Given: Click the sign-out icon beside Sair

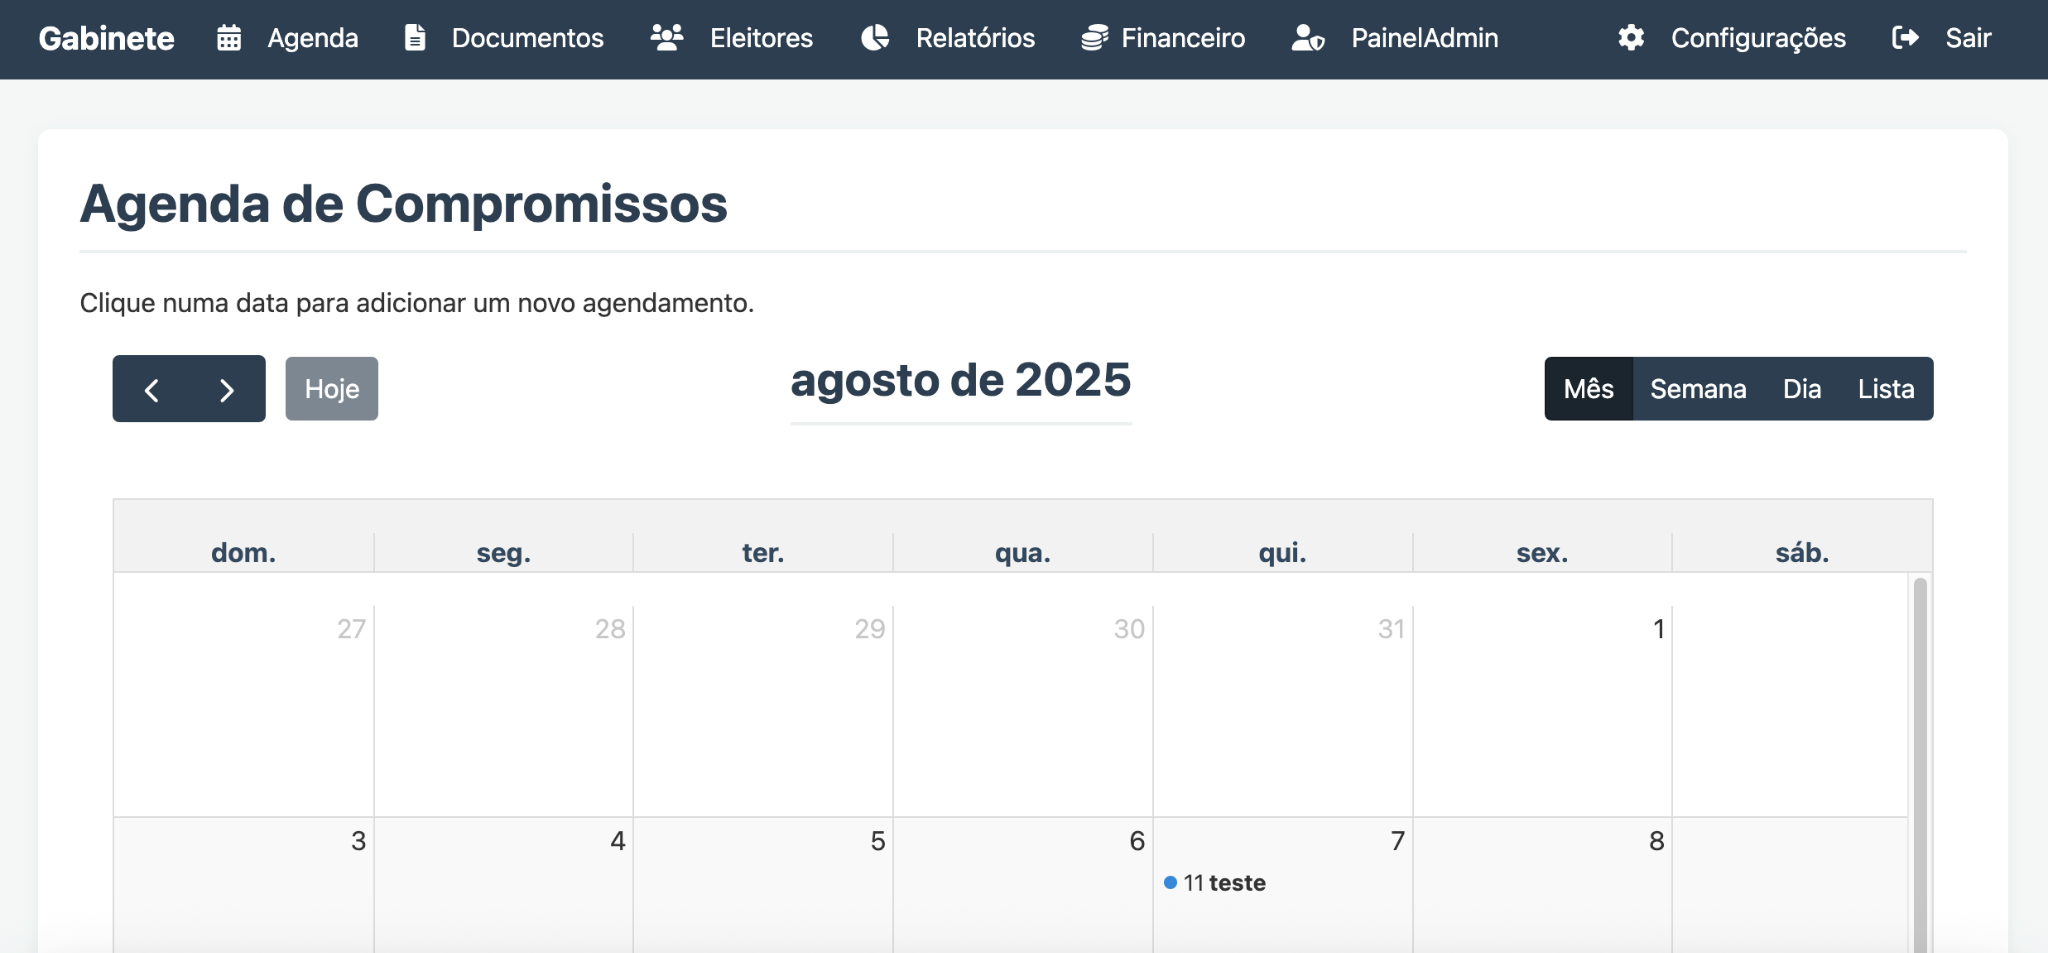Looking at the screenshot, I should pos(1905,38).
